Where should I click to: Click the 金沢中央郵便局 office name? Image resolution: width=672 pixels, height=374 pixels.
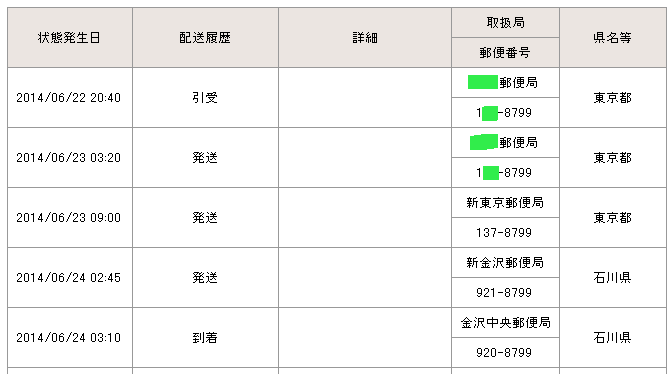tap(505, 323)
